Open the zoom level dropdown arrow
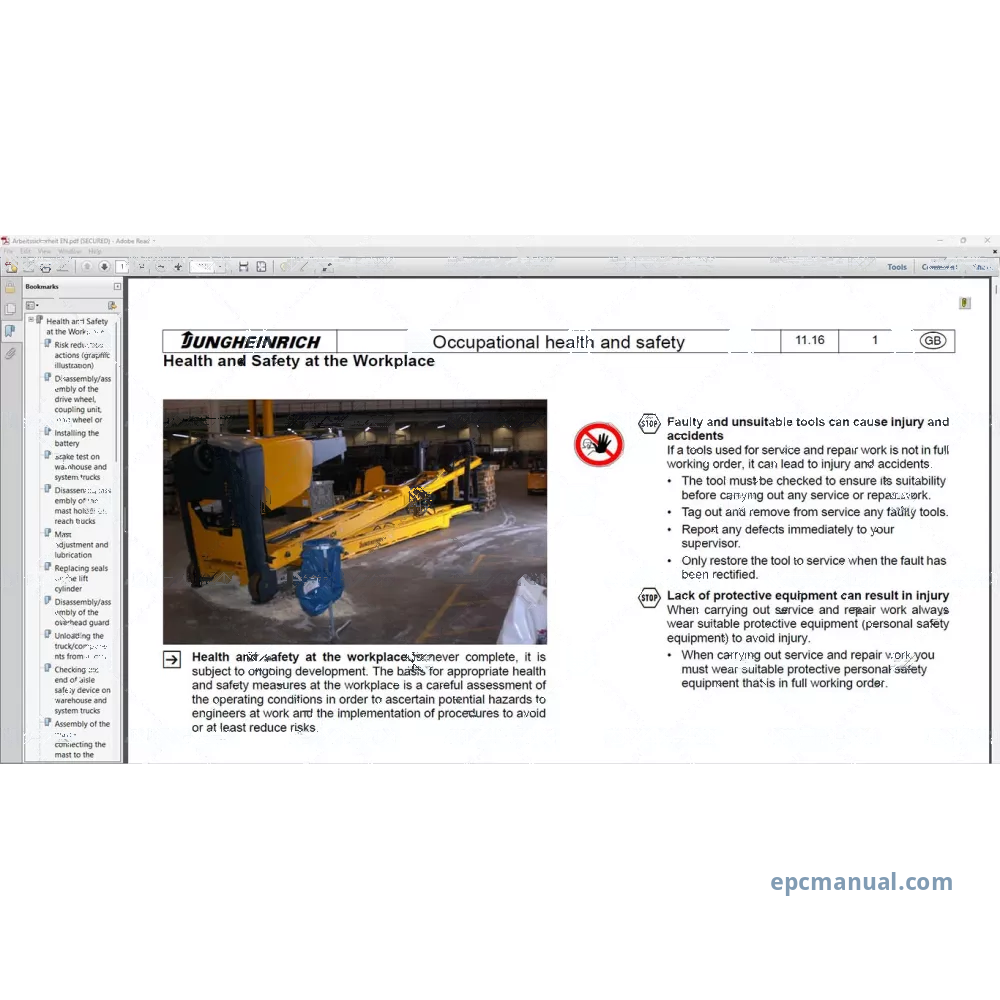 pos(220,267)
